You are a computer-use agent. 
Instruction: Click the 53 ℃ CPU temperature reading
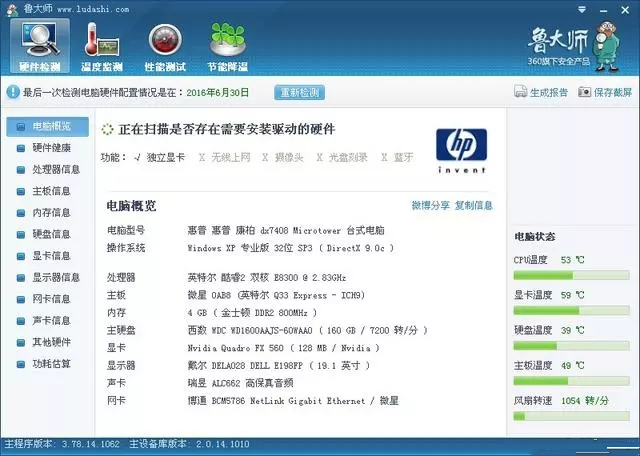click(572, 260)
